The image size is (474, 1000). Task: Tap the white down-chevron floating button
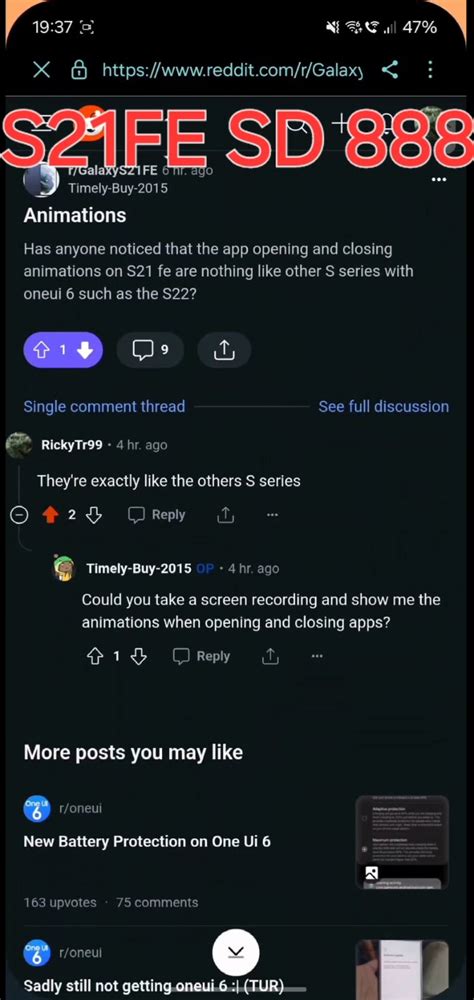[236, 952]
